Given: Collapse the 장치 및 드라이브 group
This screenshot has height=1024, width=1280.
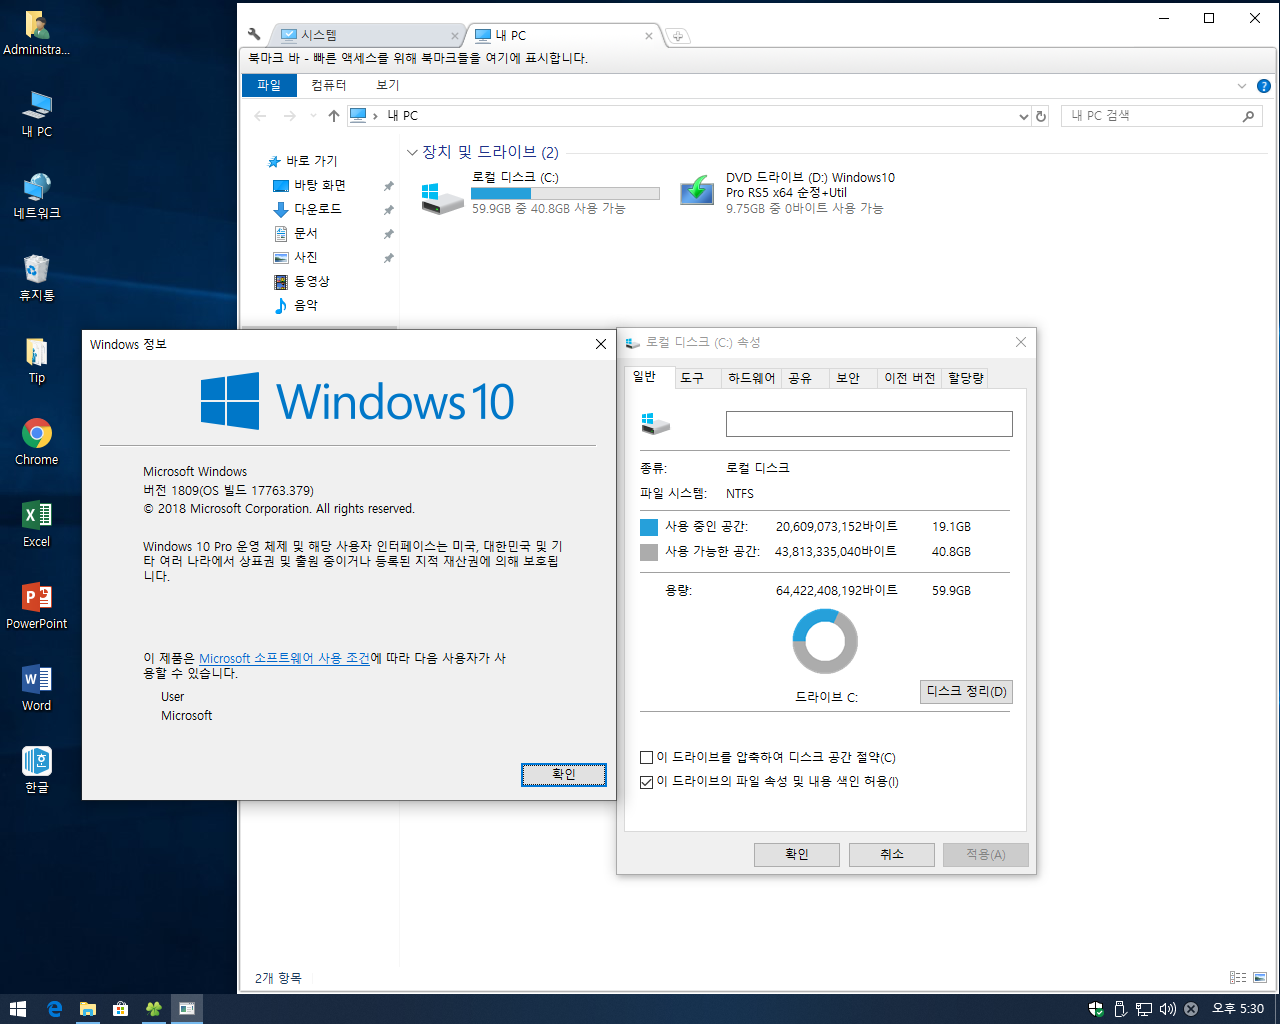Looking at the screenshot, I should pos(412,153).
